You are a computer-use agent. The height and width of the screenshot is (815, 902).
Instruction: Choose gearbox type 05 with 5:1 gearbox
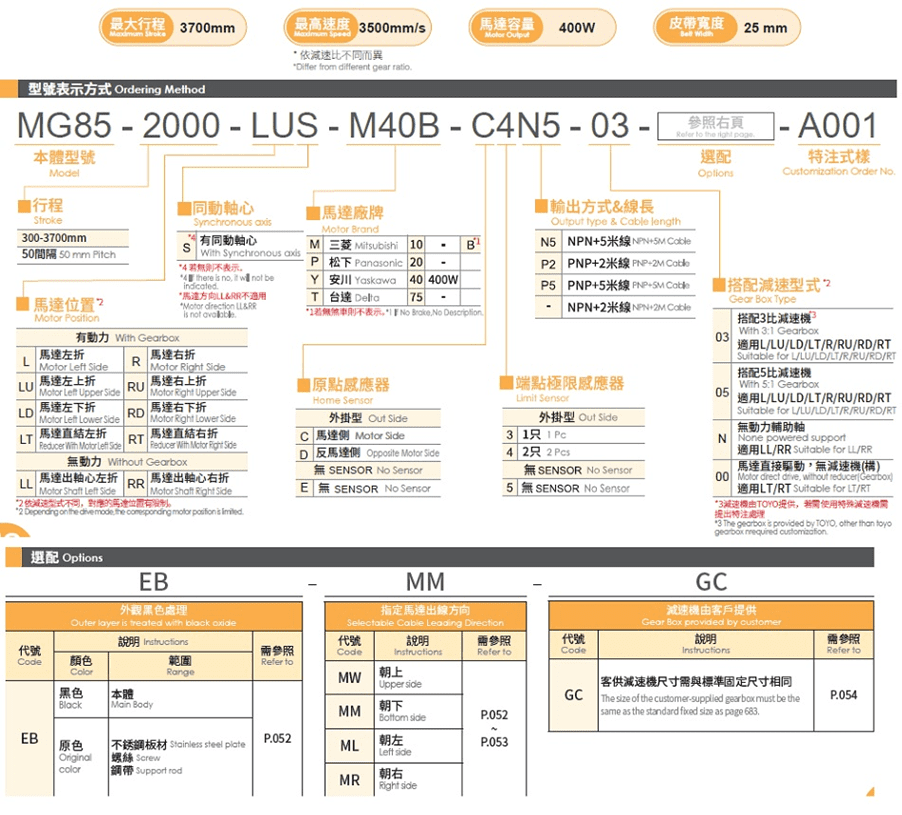pos(804,389)
